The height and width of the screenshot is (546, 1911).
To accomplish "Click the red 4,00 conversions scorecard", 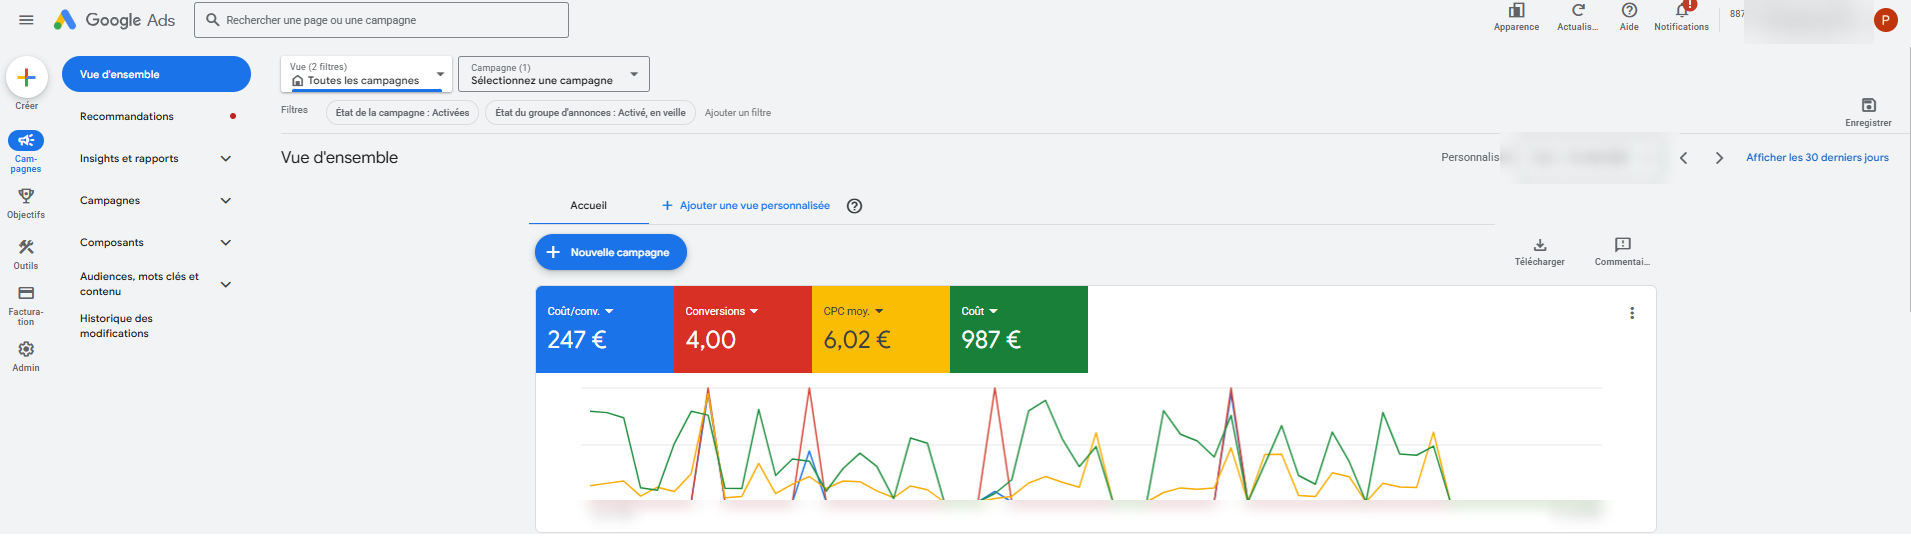I will point(743,330).
